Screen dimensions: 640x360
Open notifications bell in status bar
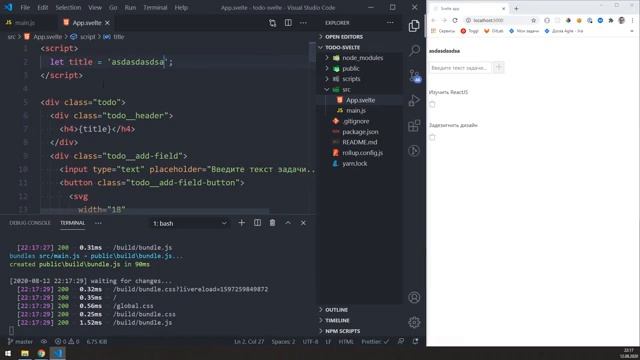point(416,342)
